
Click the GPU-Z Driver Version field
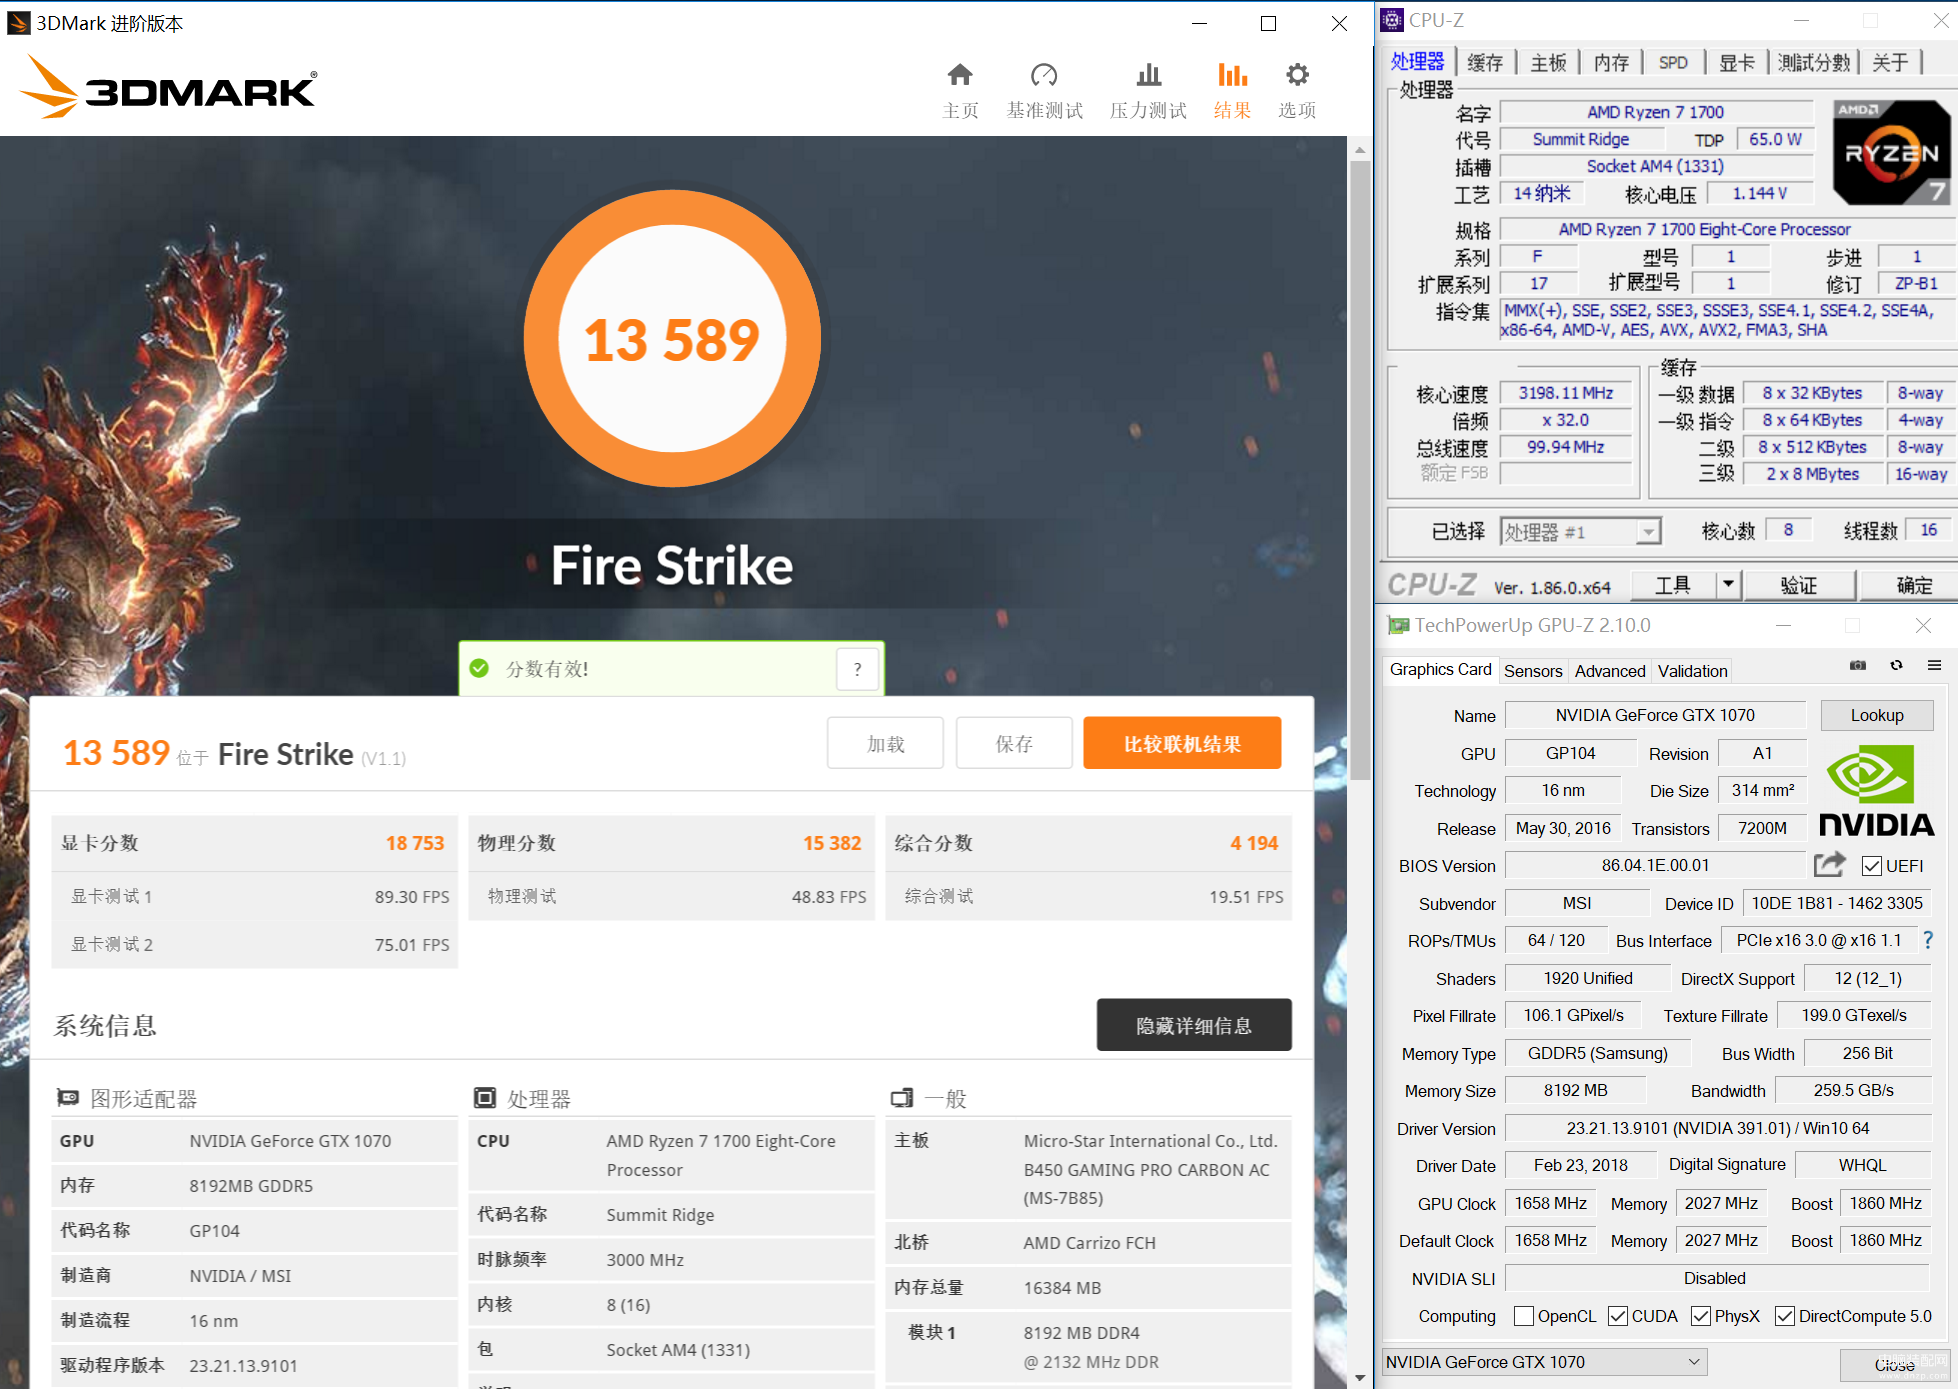tap(1718, 1128)
